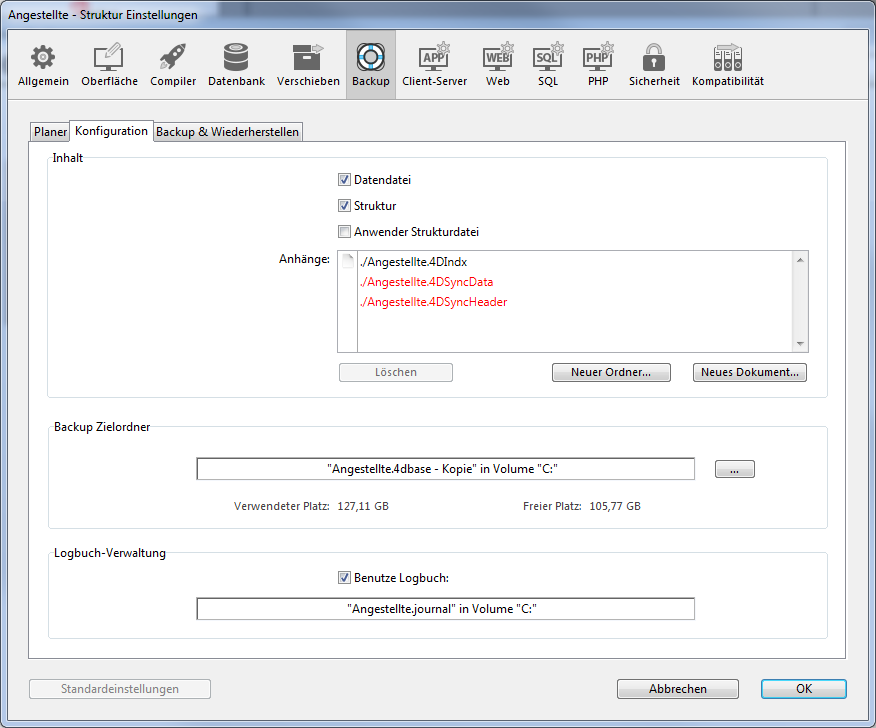876x728 pixels.
Task: Open the Web settings page
Action: click(x=498, y=65)
